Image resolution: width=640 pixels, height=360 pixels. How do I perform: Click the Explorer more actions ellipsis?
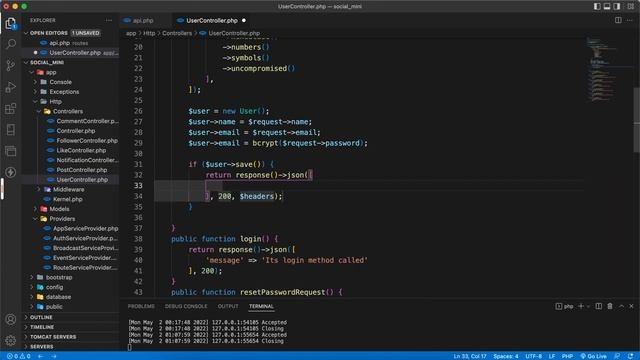(x=109, y=20)
